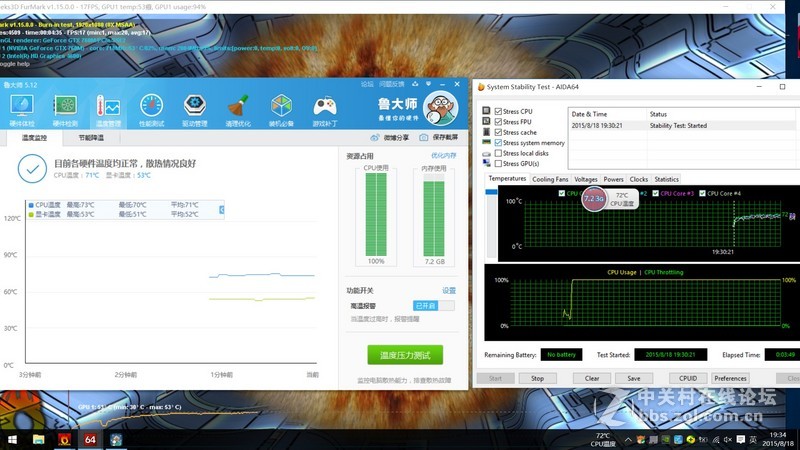Open AIDA64 Powers tab
800x450 pixels.
(613, 179)
